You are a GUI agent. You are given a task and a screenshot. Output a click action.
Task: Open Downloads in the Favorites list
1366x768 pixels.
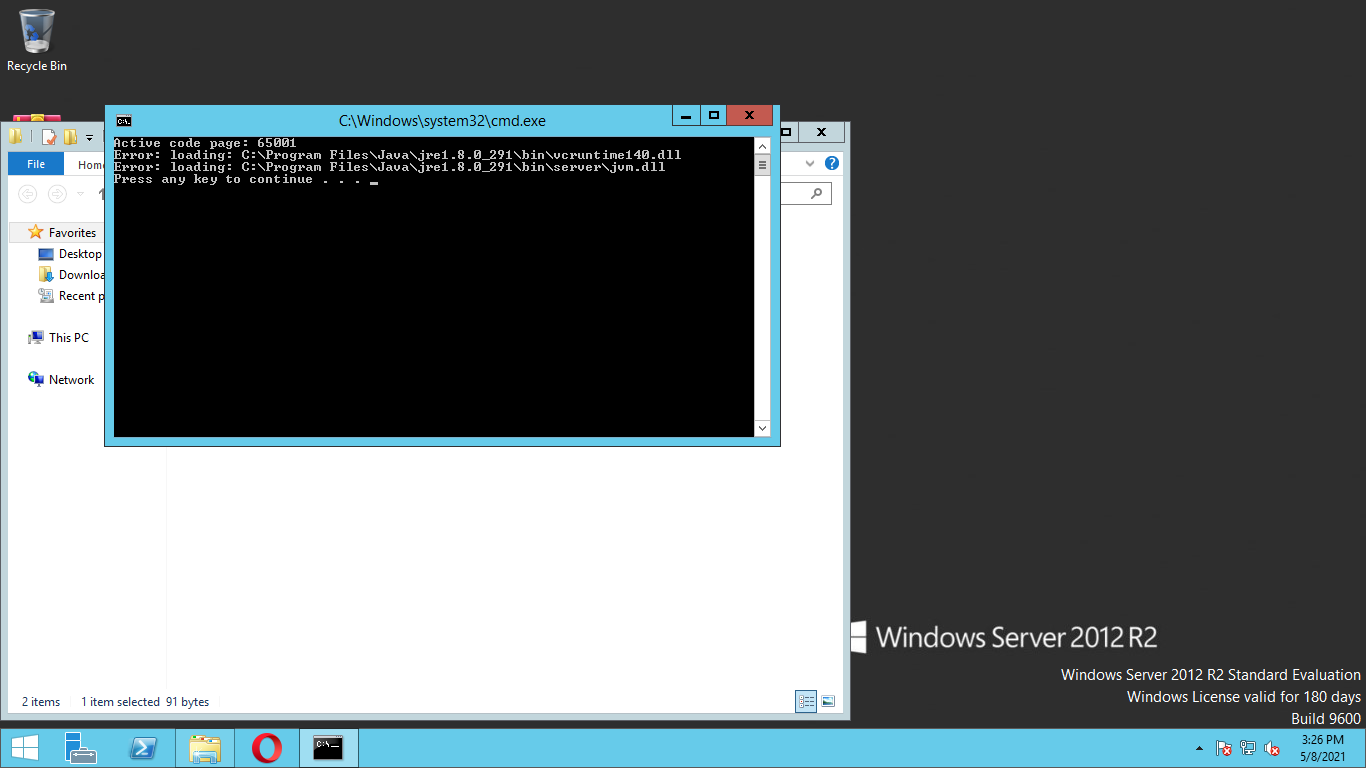point(71,275)
